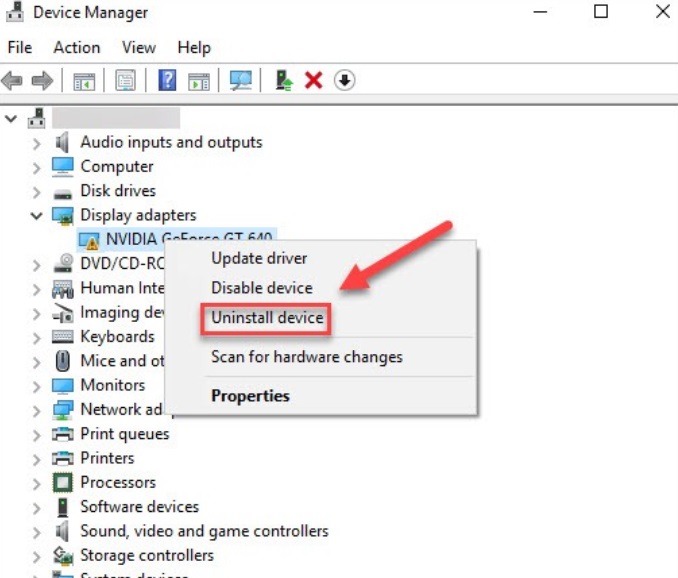Collapse the Display adapters node
Screen dimensions: 678x578
pos(37,215)
